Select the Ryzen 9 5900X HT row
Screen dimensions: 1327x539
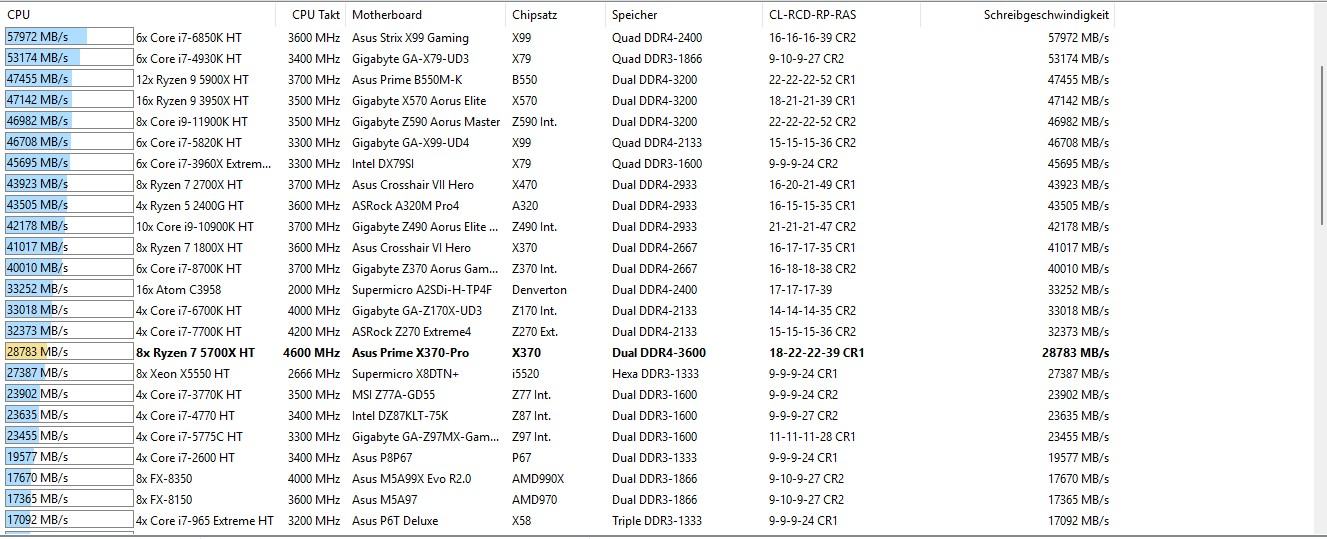pyautogui.click(x=192, y=80)
